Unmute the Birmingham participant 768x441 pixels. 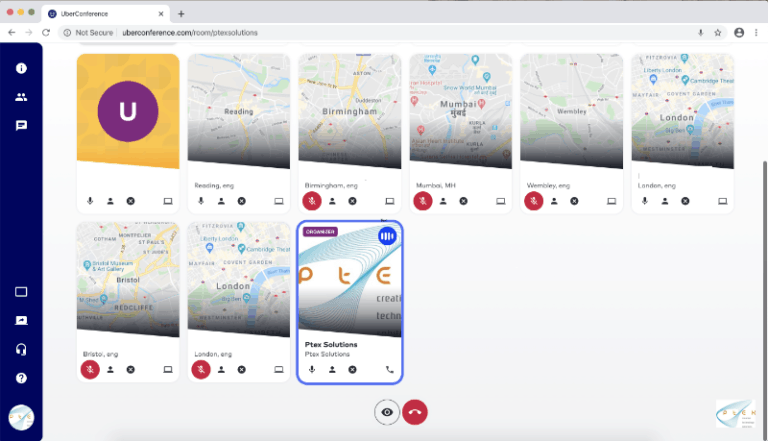(x=313, y=201)
